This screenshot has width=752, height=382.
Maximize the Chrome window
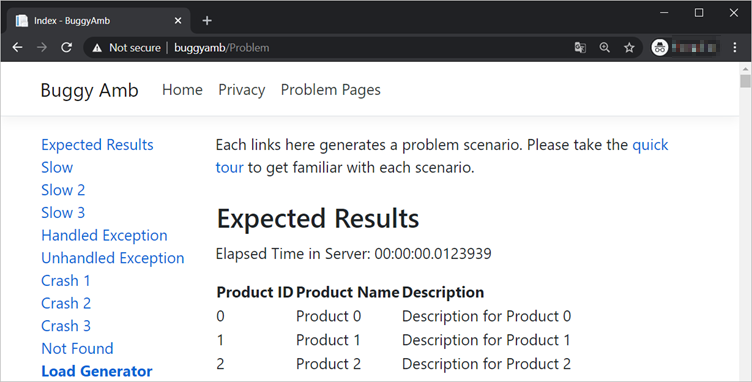(699, 13)
